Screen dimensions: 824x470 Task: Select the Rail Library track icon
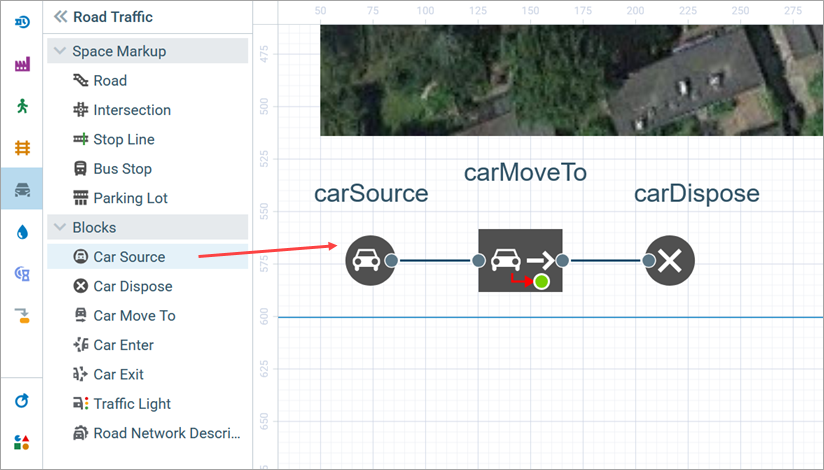point(21,148)
